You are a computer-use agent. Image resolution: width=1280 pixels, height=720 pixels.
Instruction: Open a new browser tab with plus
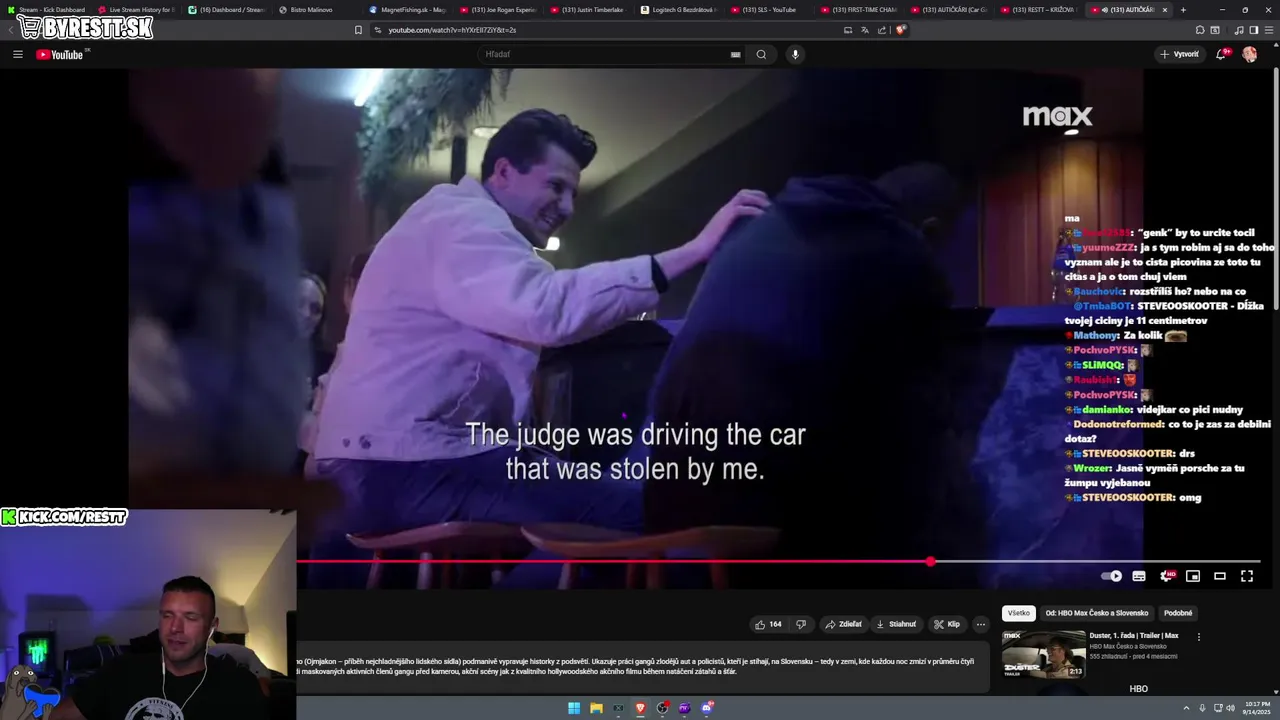1183,10
